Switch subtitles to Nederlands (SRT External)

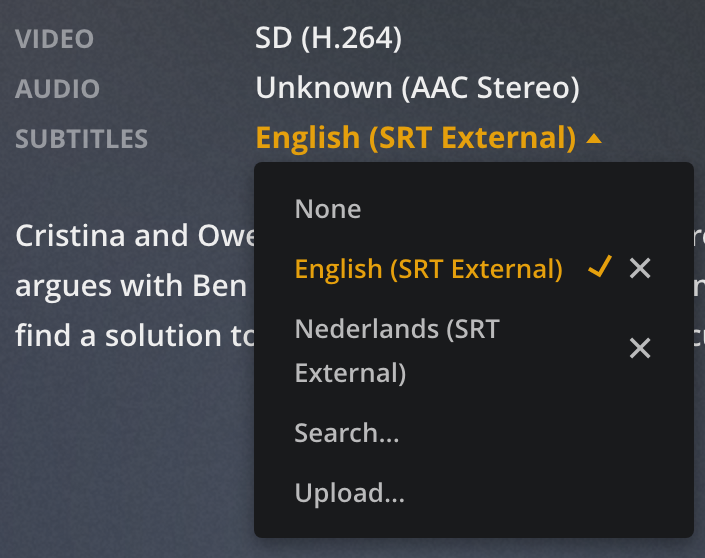coord(396,350)
